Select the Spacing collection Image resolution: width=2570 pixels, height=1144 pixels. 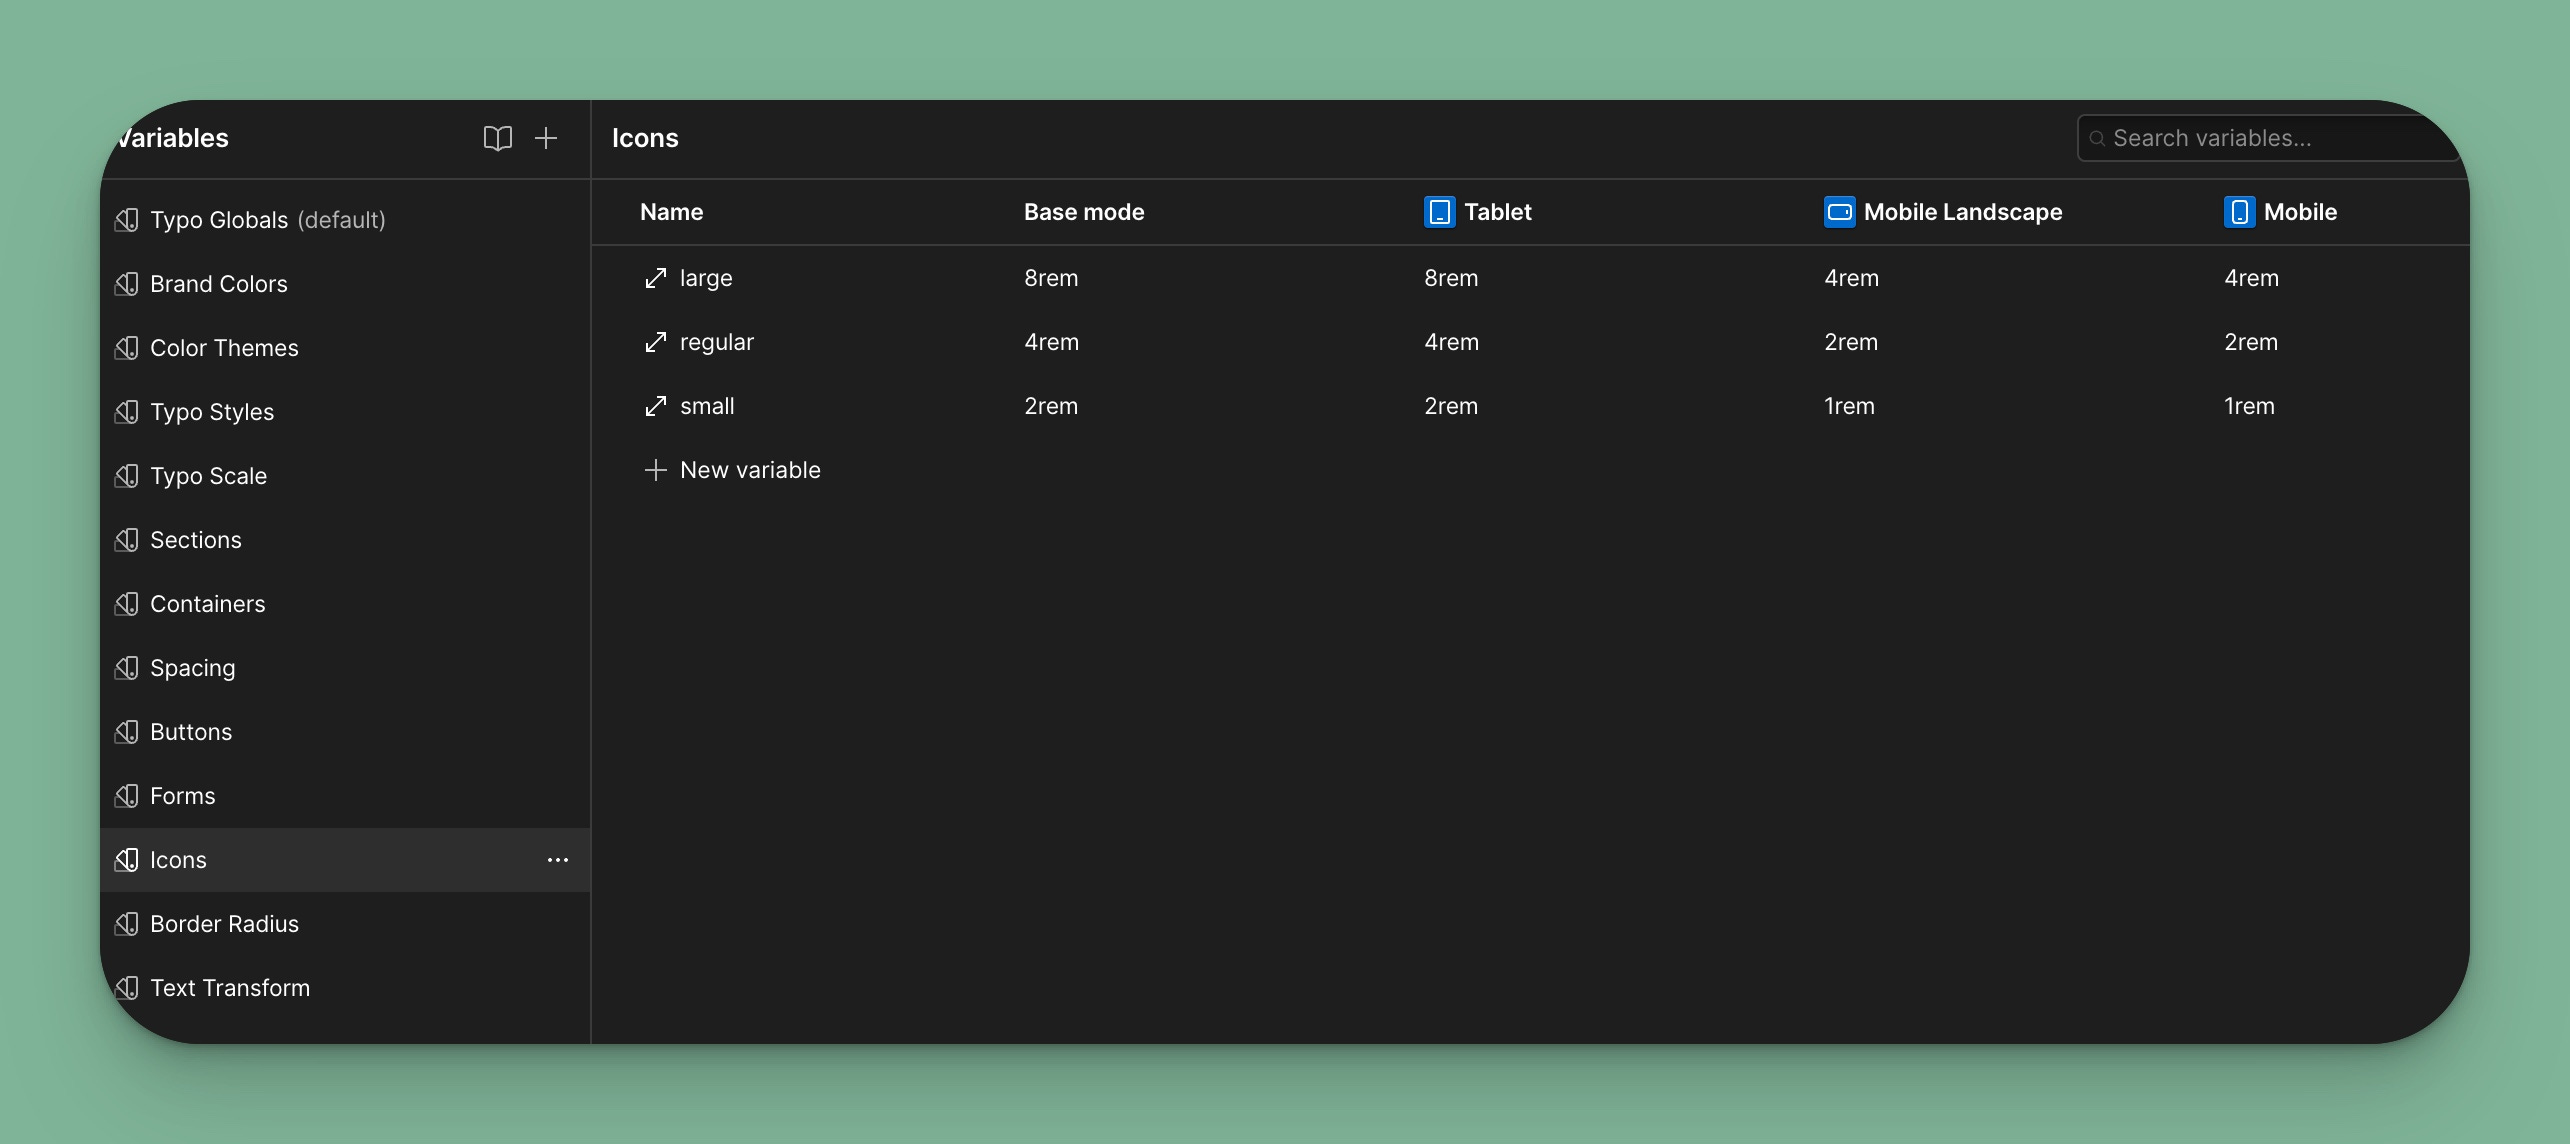192,668
